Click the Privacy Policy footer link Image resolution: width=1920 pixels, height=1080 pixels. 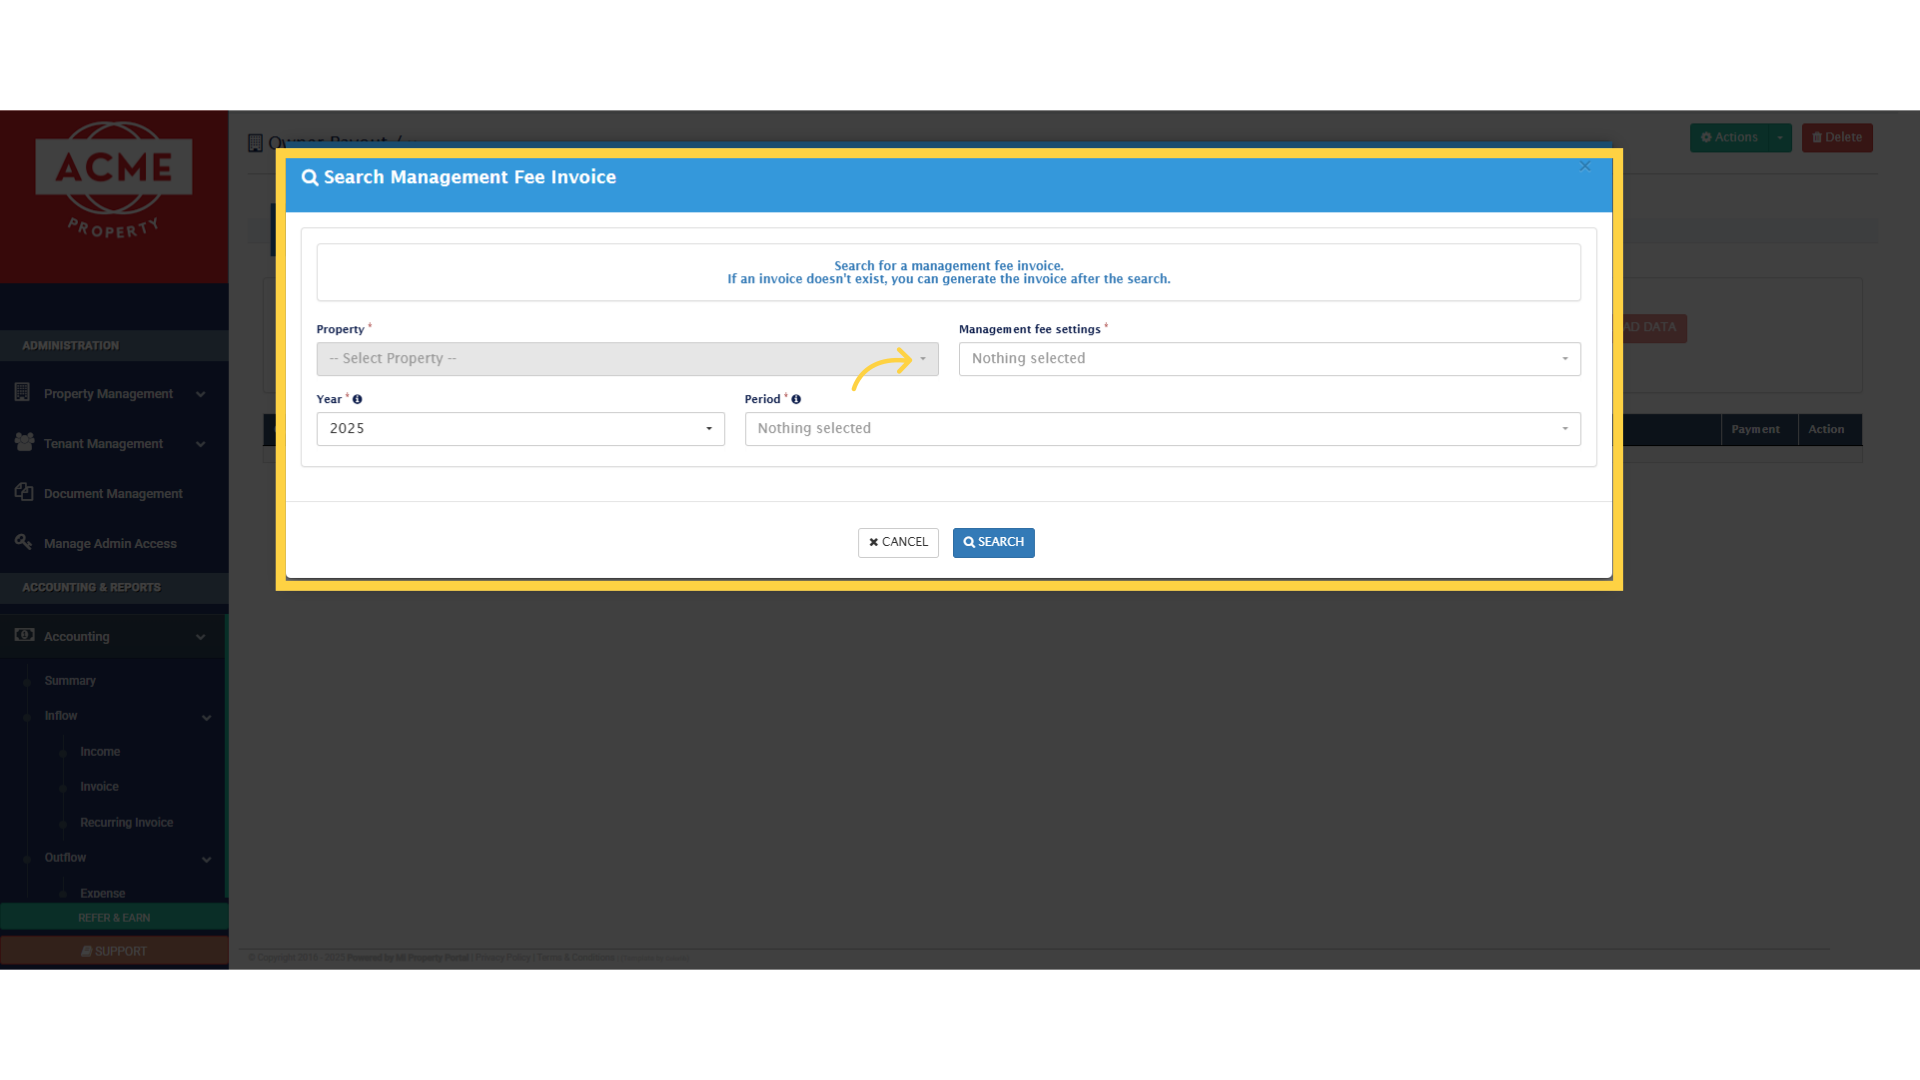pyautogui.click(x=503, y=958)
